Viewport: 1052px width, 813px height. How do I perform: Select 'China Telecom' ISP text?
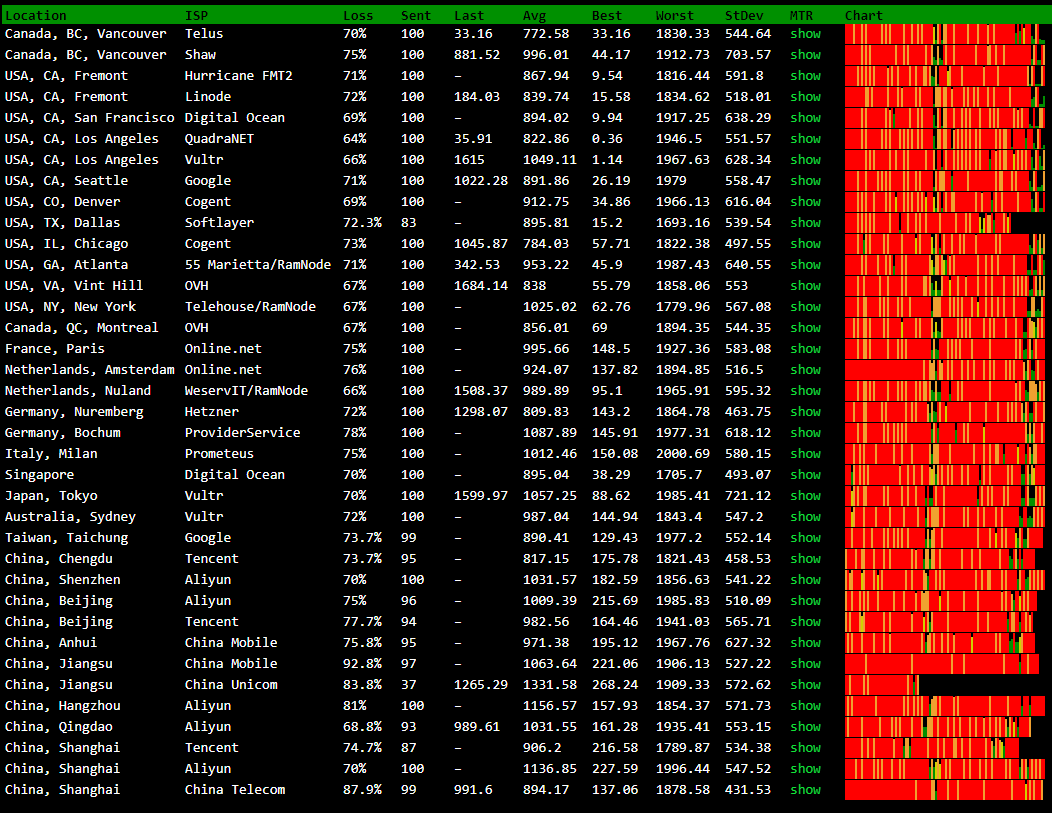[x=235, y=790]
